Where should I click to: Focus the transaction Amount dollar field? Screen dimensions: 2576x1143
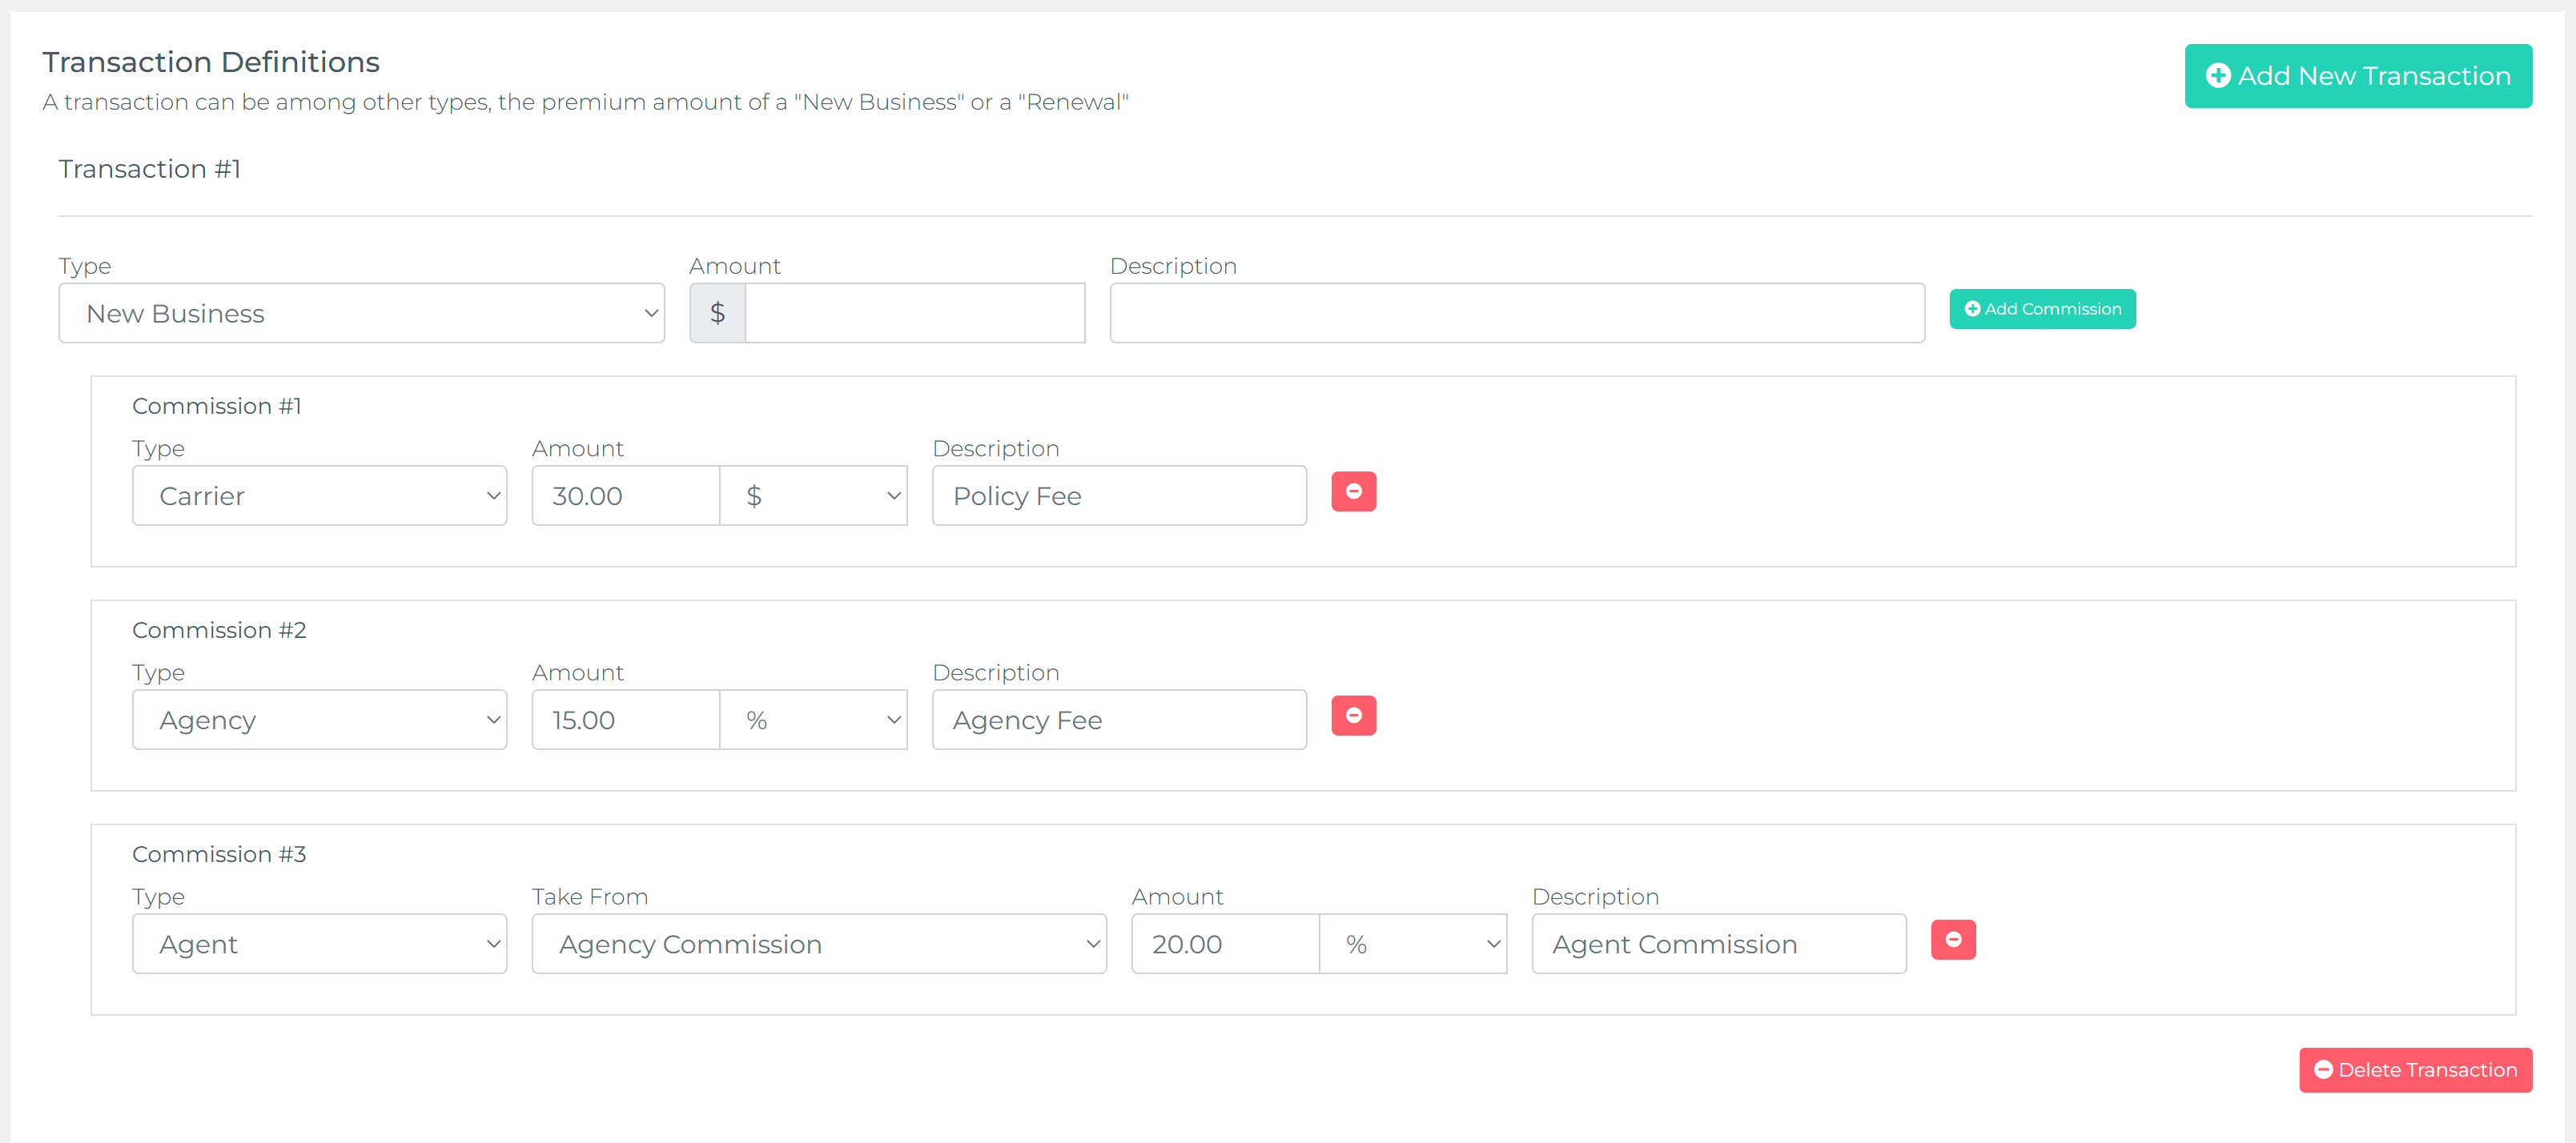[x=914, y=313]
